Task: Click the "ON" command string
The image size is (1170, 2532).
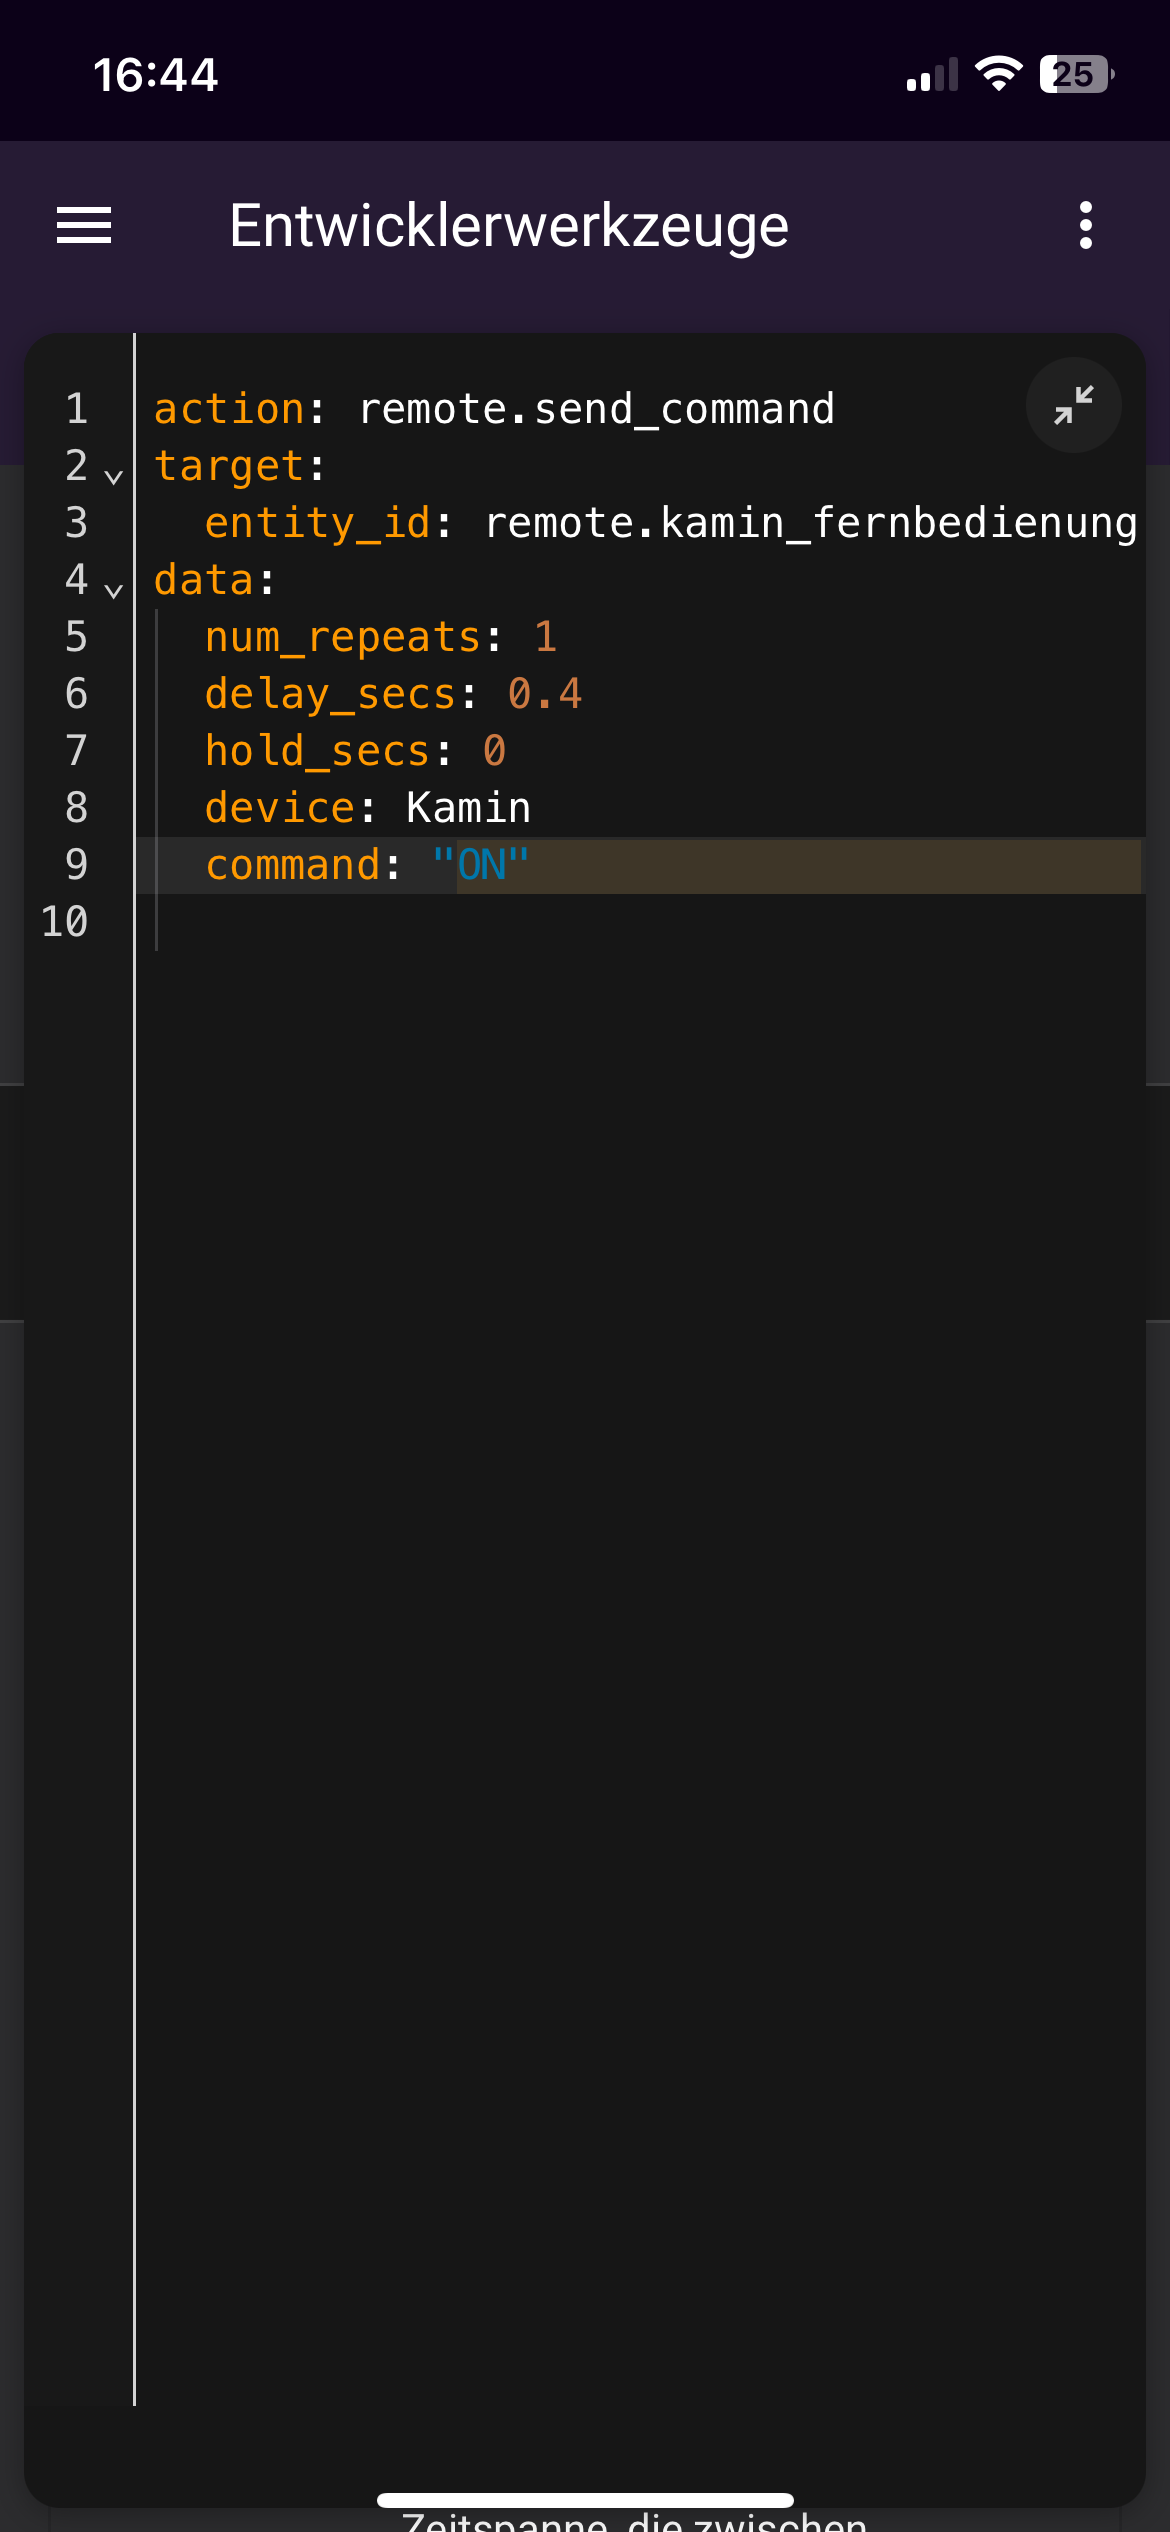Action: (481, 865)
